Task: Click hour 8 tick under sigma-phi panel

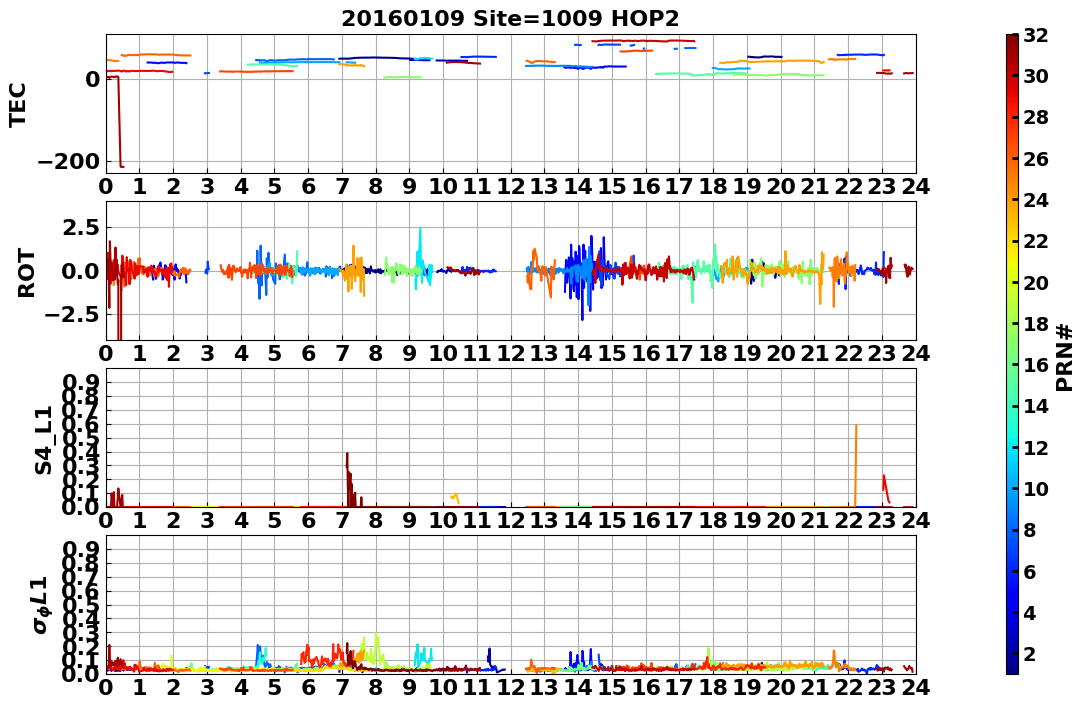Action: pos(376,687)
